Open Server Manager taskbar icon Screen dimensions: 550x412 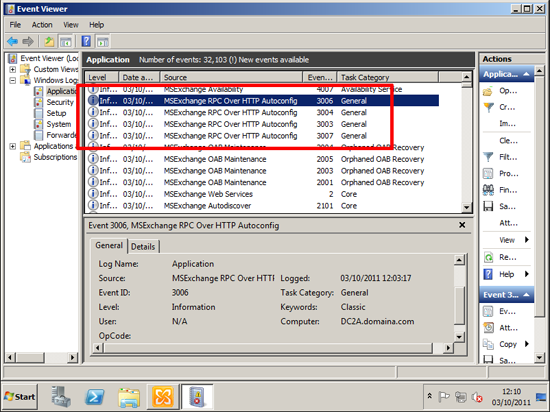(x=61, y=397)
